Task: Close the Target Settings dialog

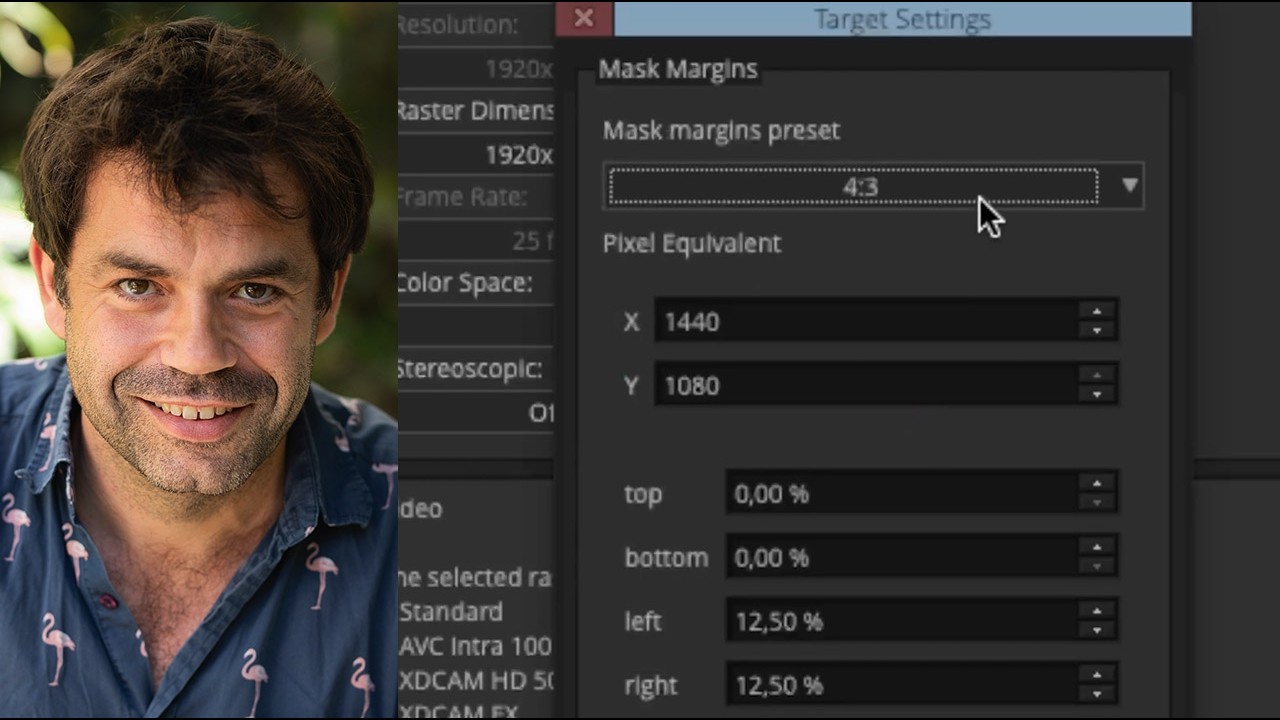Action: [584, 18]
